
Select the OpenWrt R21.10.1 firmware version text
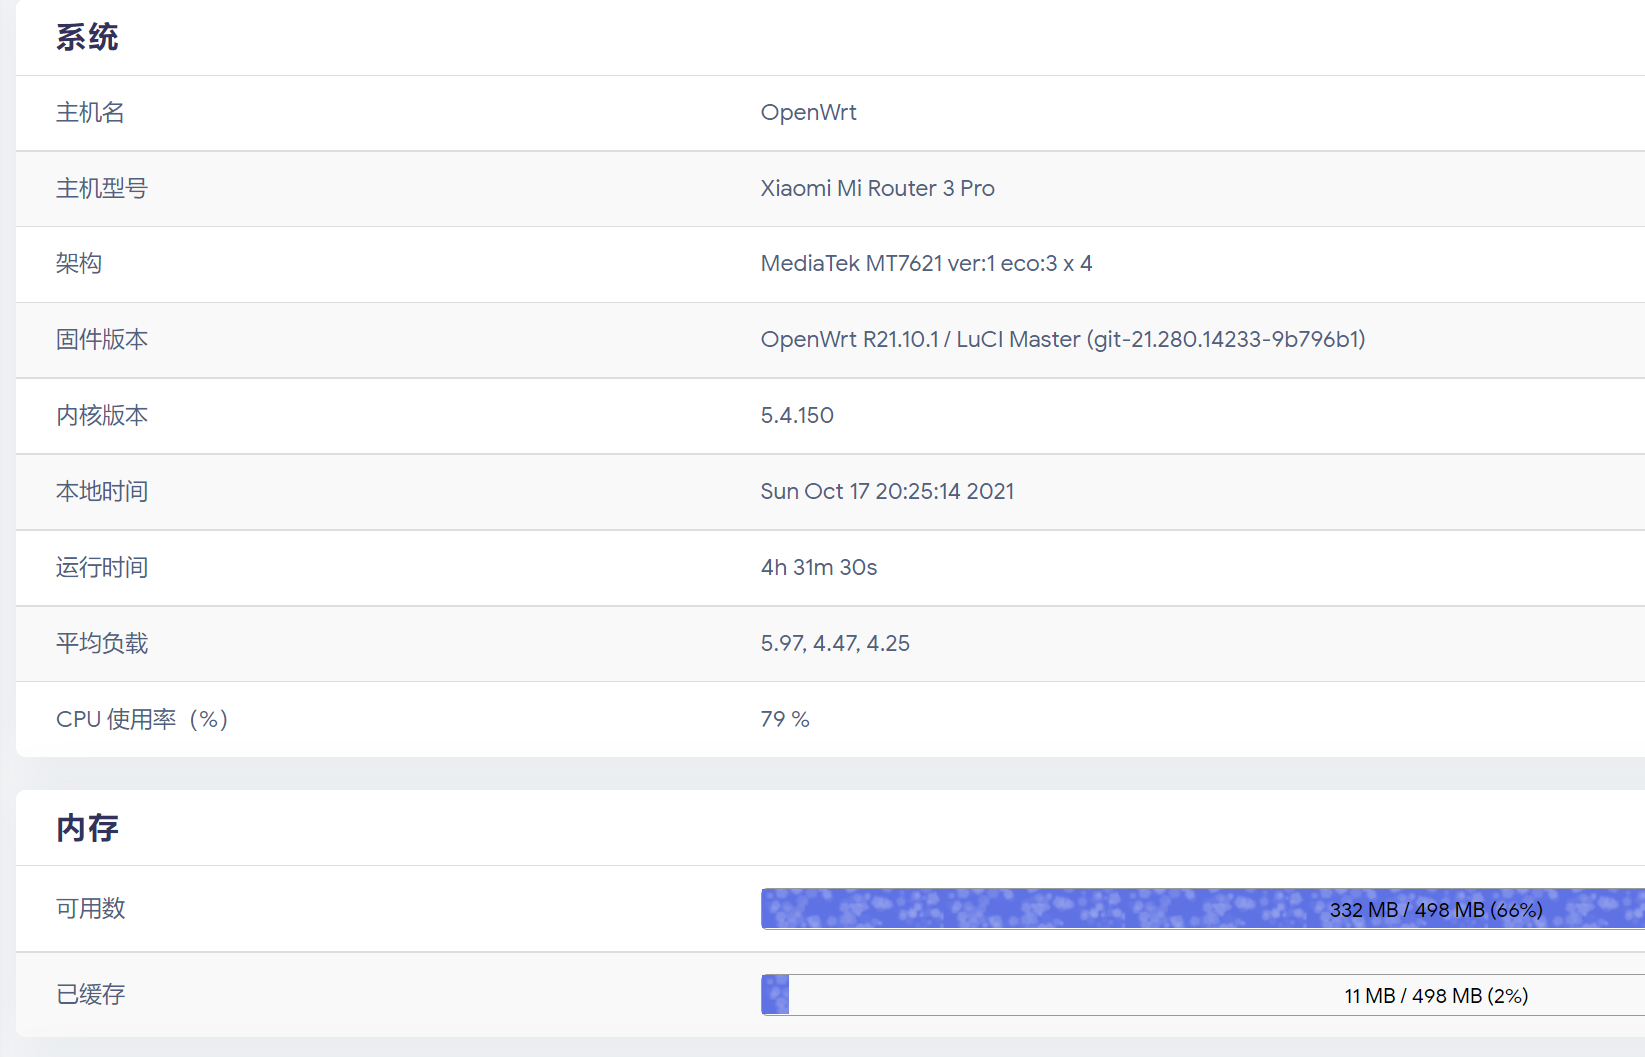coord(1063,339)
